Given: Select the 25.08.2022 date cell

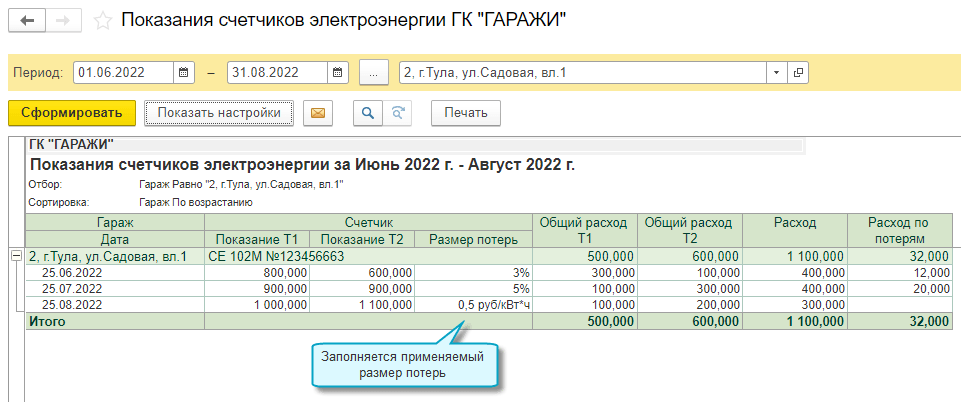Looking at the screenshot, I should [x=115, y=304].
